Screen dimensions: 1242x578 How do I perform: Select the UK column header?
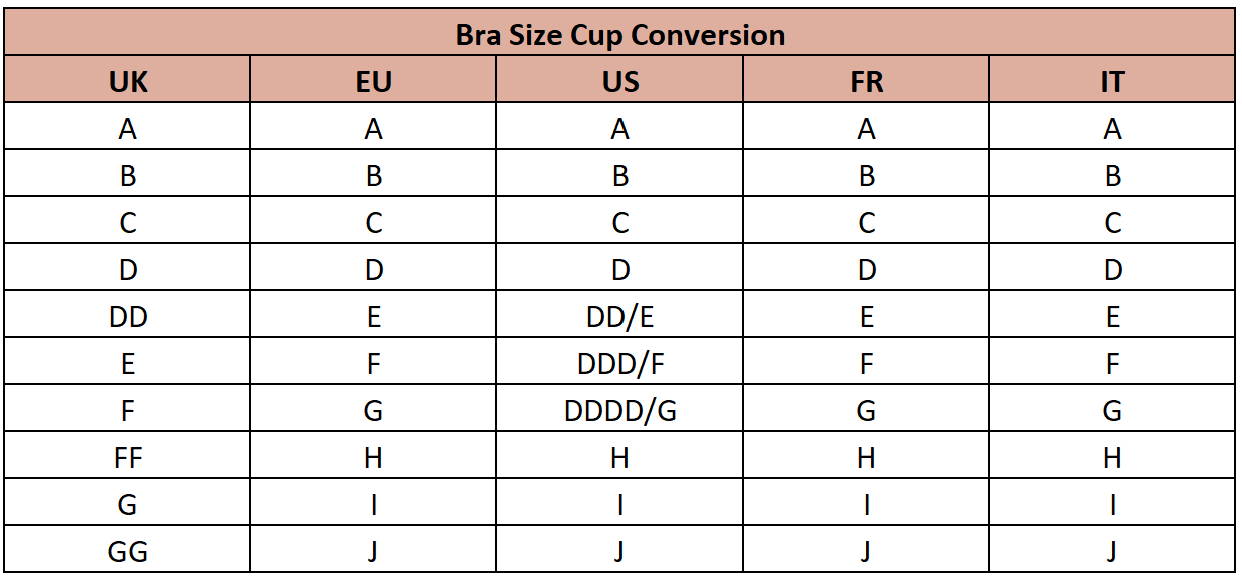coord(127,81)
